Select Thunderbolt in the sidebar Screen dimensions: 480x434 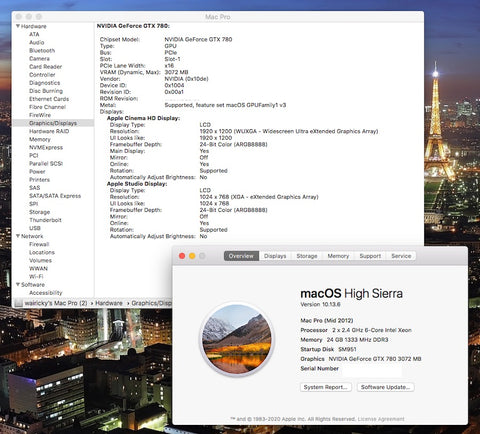[x=45, y=220]
